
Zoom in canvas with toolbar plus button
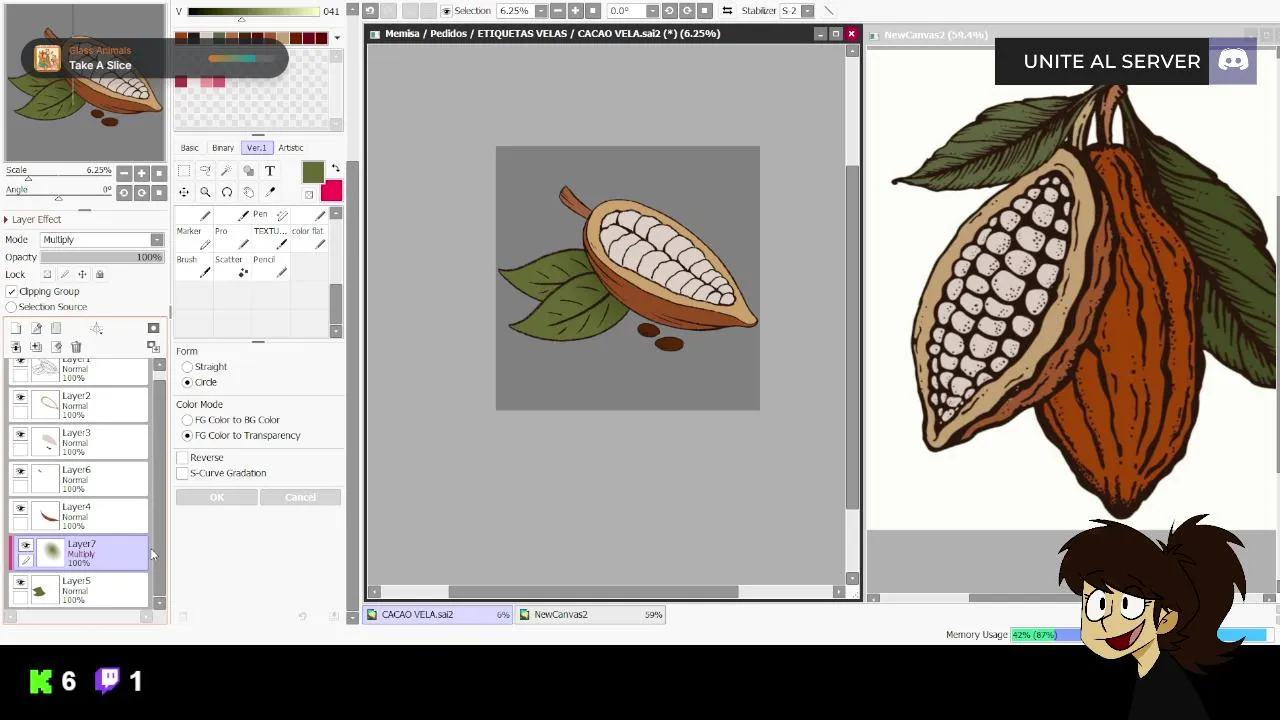click(x=575, y=11)
